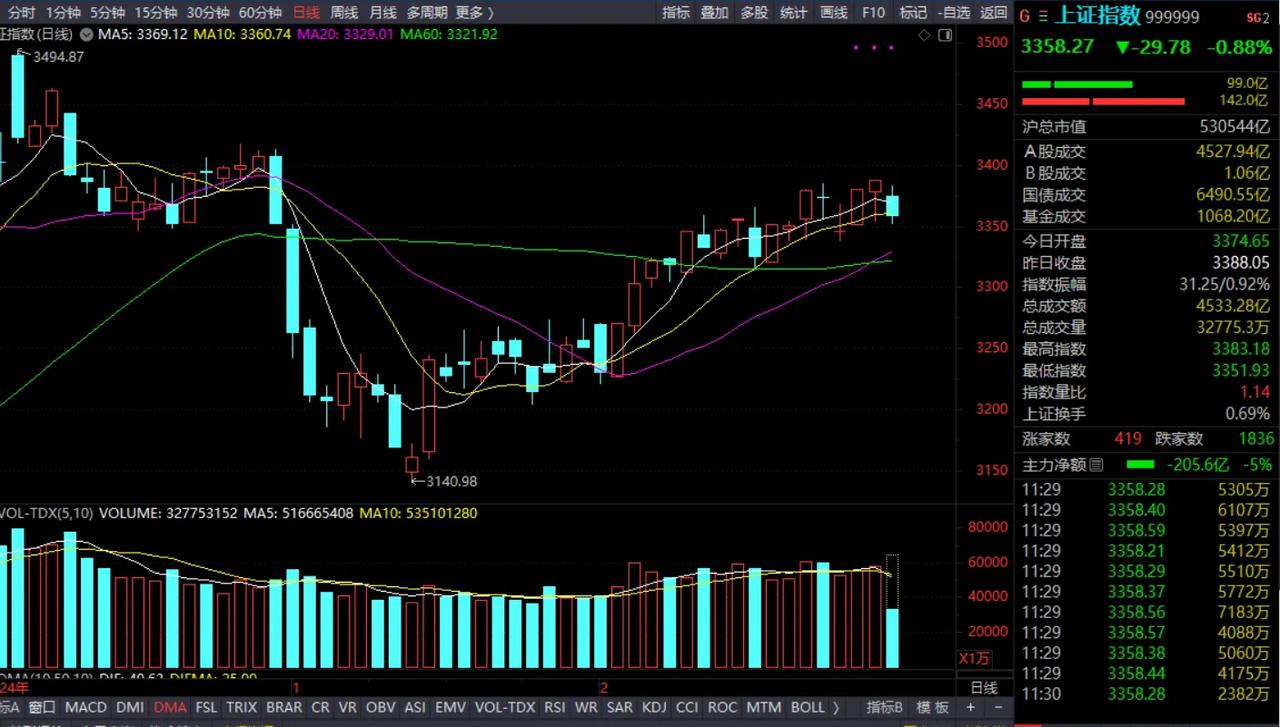Click 日线 label at chart bottom right

pos(984,688)
